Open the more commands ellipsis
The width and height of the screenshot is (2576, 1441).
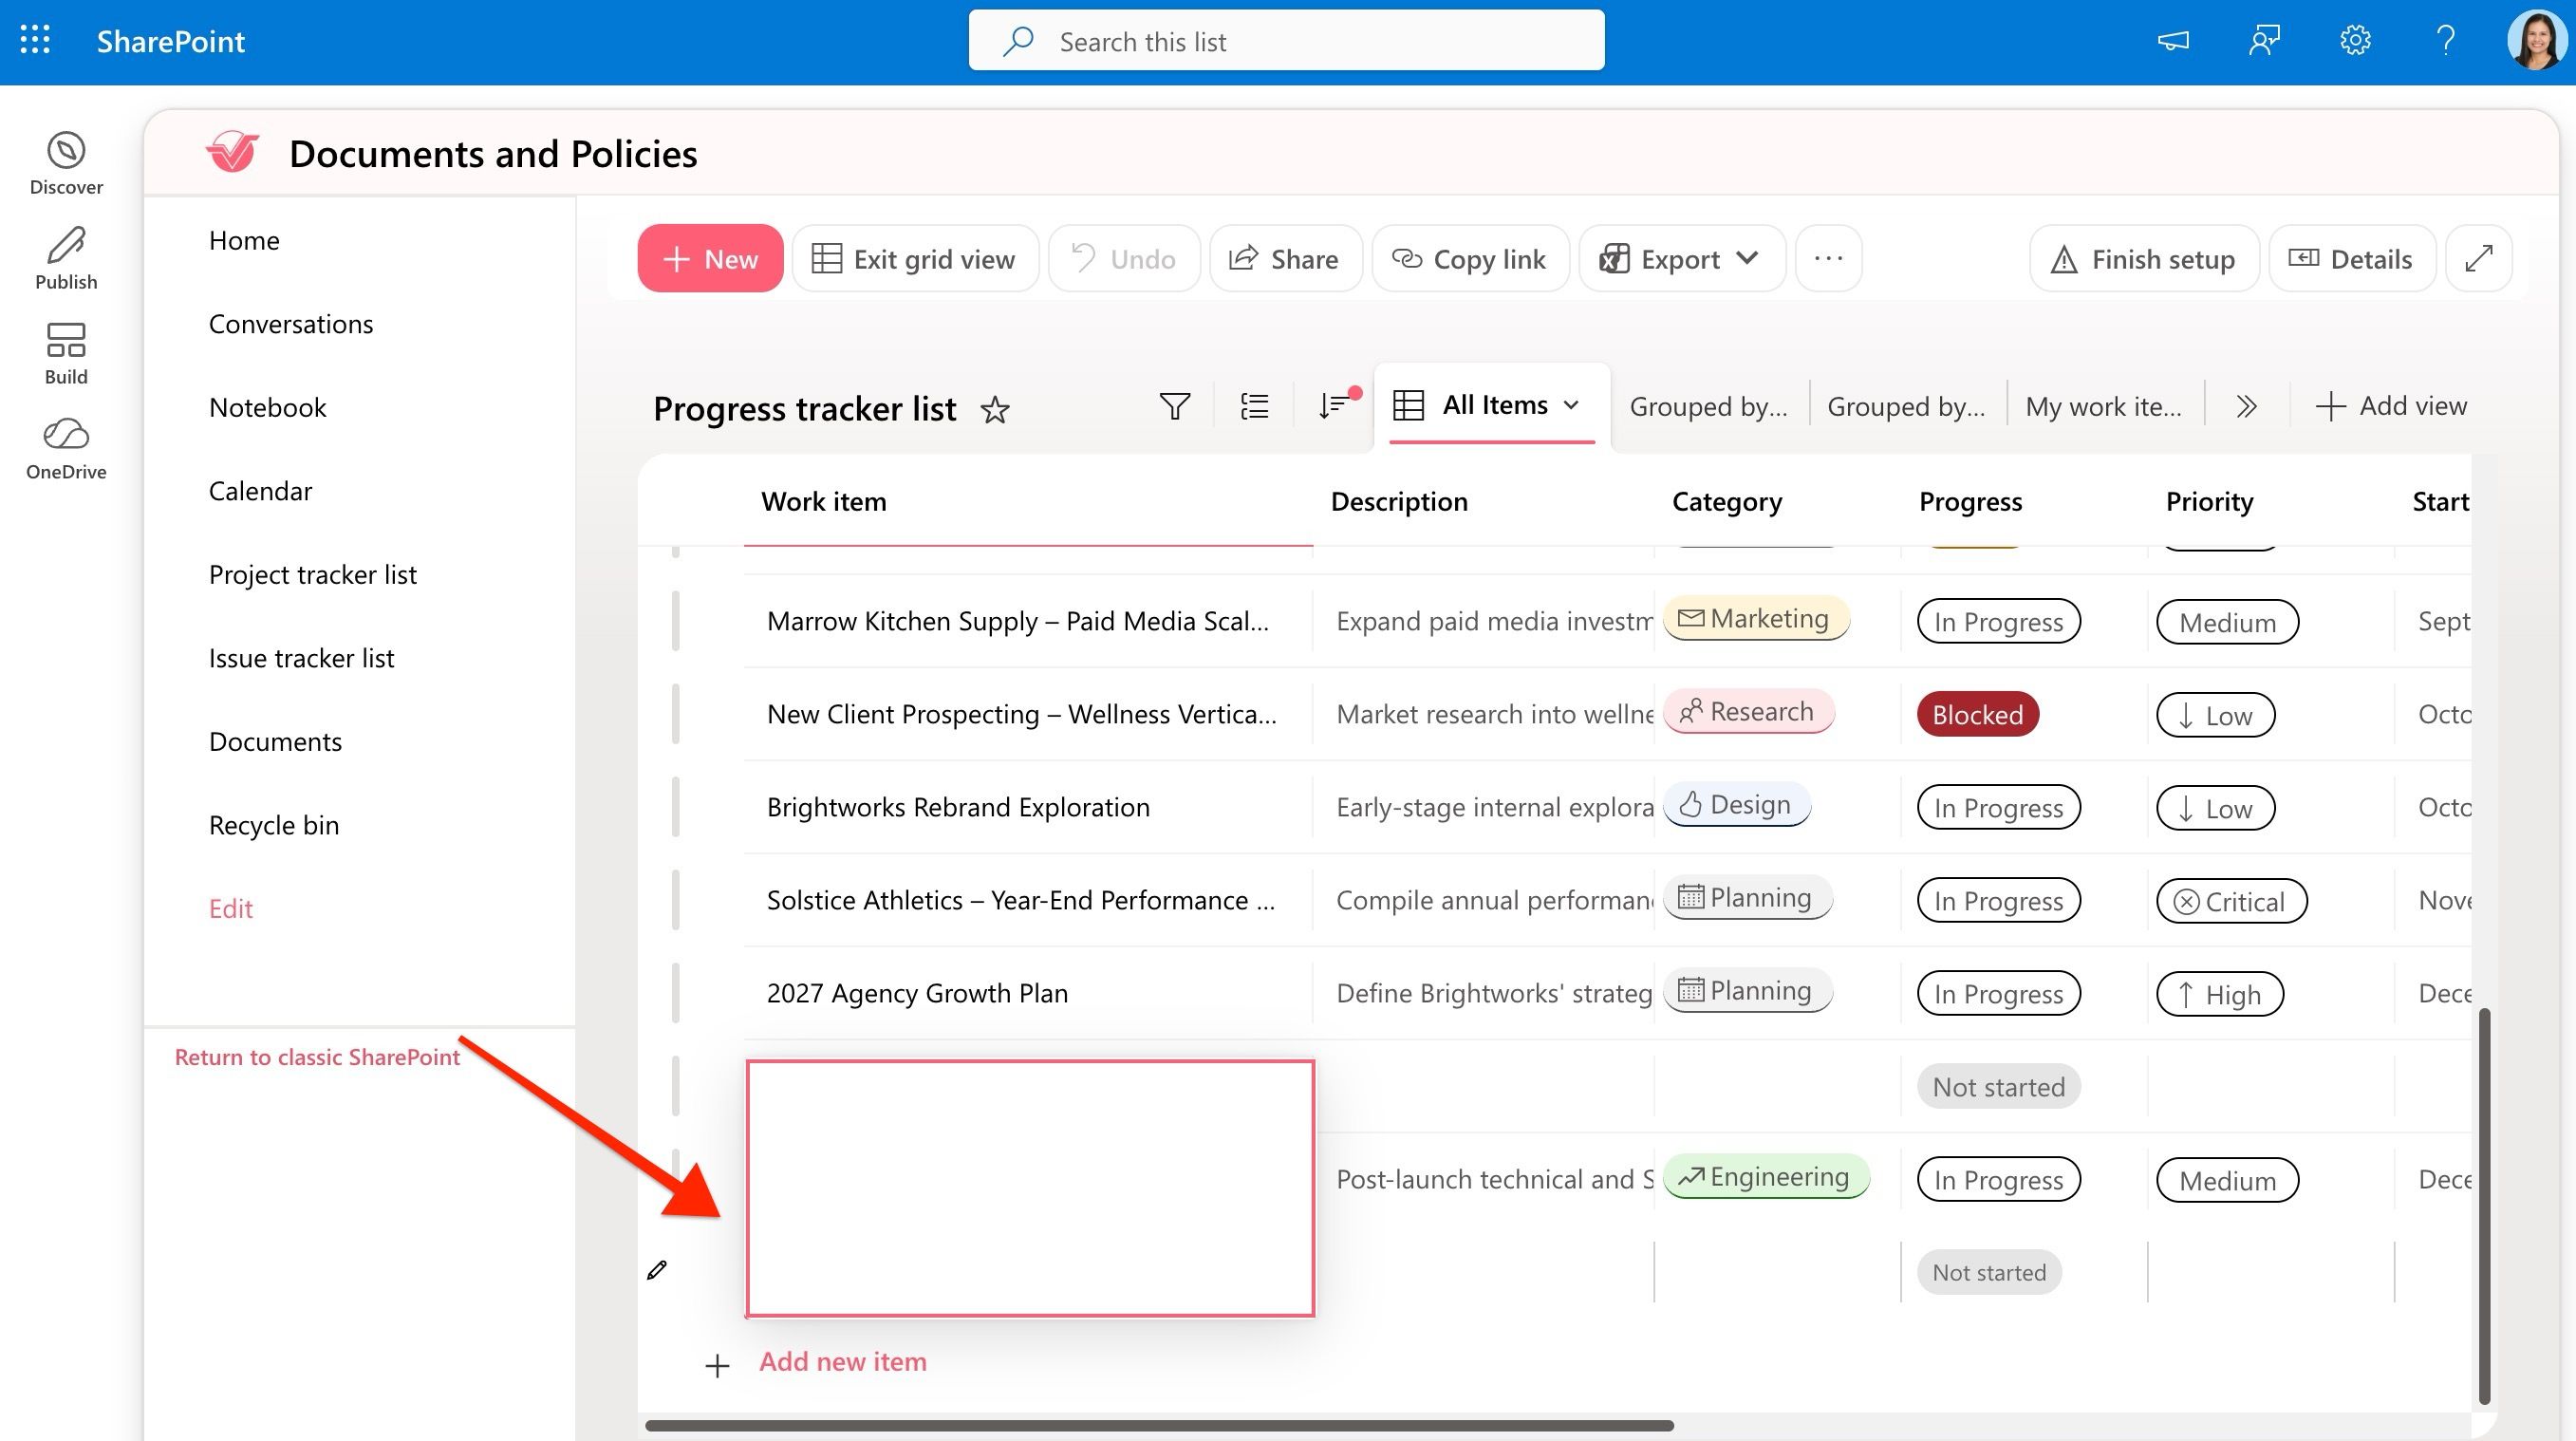tap(1828, 259)
